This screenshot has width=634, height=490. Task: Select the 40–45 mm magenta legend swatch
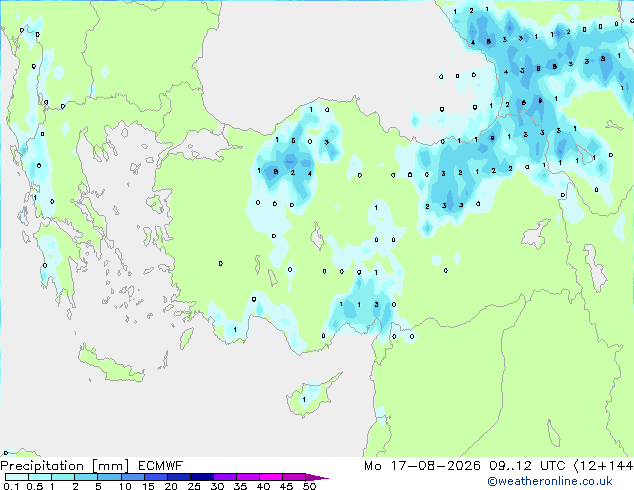[x=271, y=477]
